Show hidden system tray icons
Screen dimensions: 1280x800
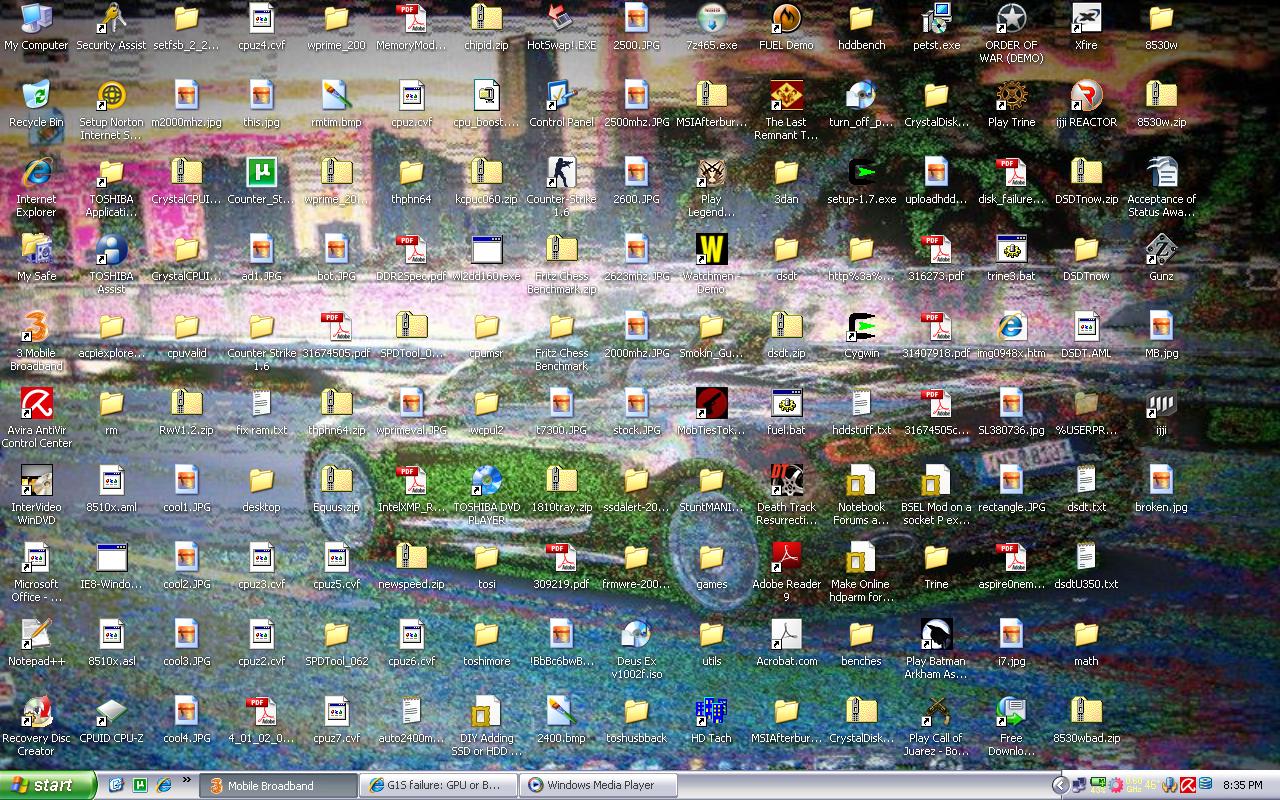pyautogui.click(x=1060, y=785)
